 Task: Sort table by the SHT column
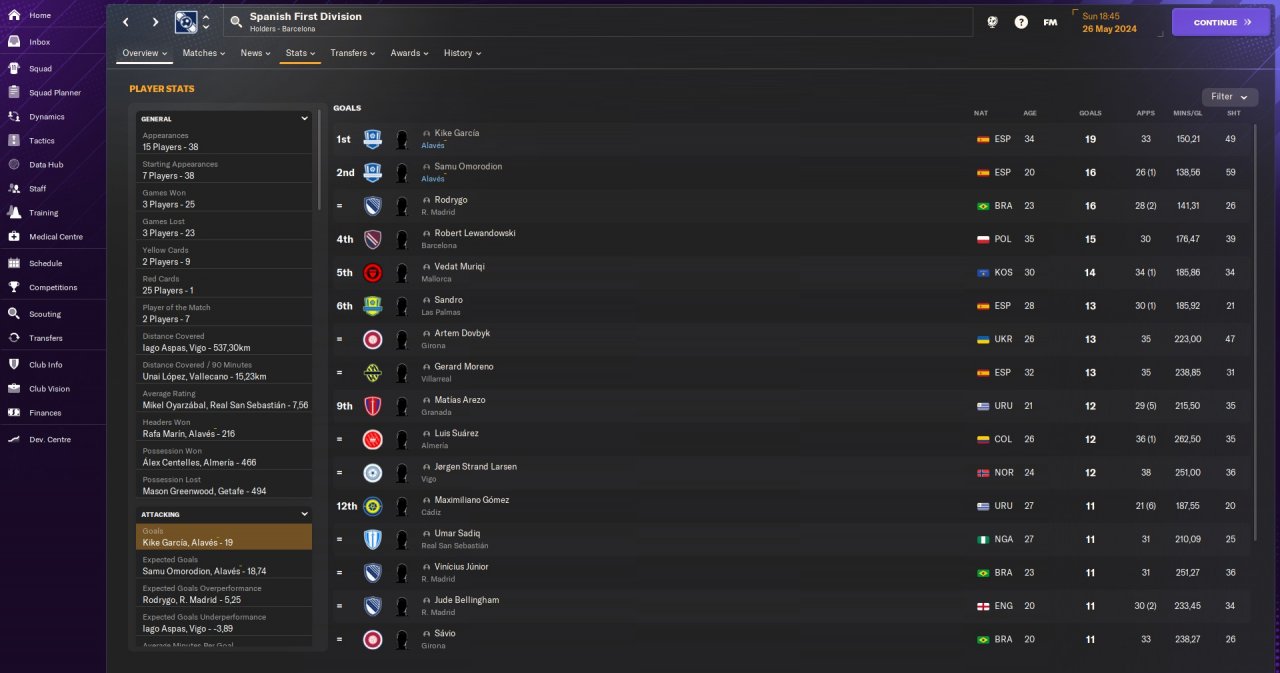click(x=1233, y=113)
